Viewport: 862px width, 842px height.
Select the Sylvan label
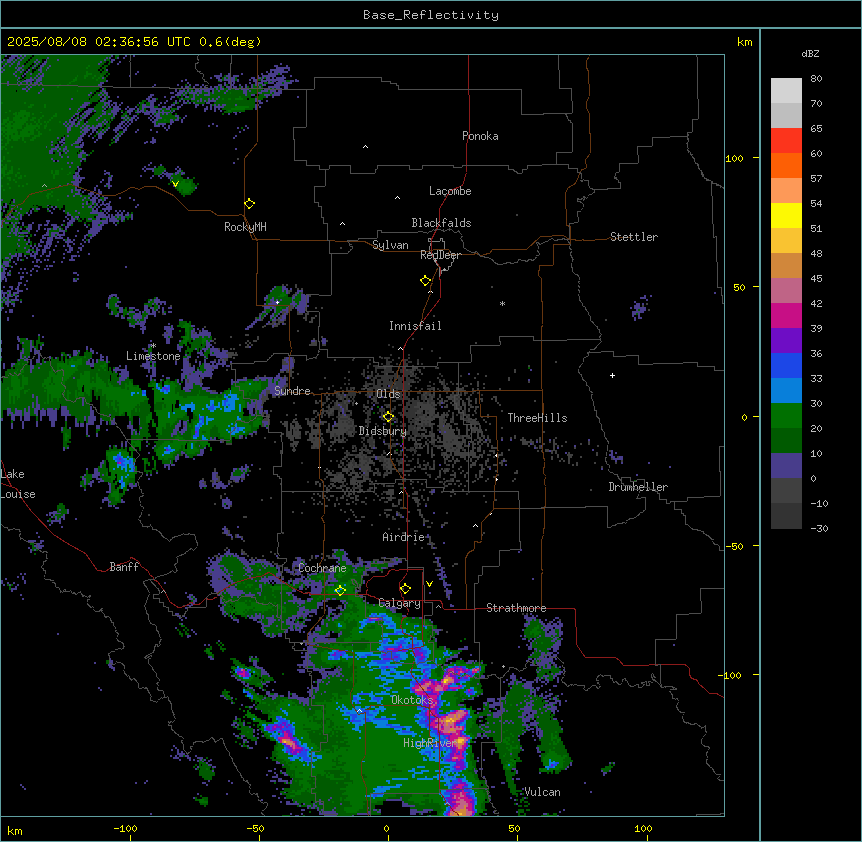tap(390, 245)
